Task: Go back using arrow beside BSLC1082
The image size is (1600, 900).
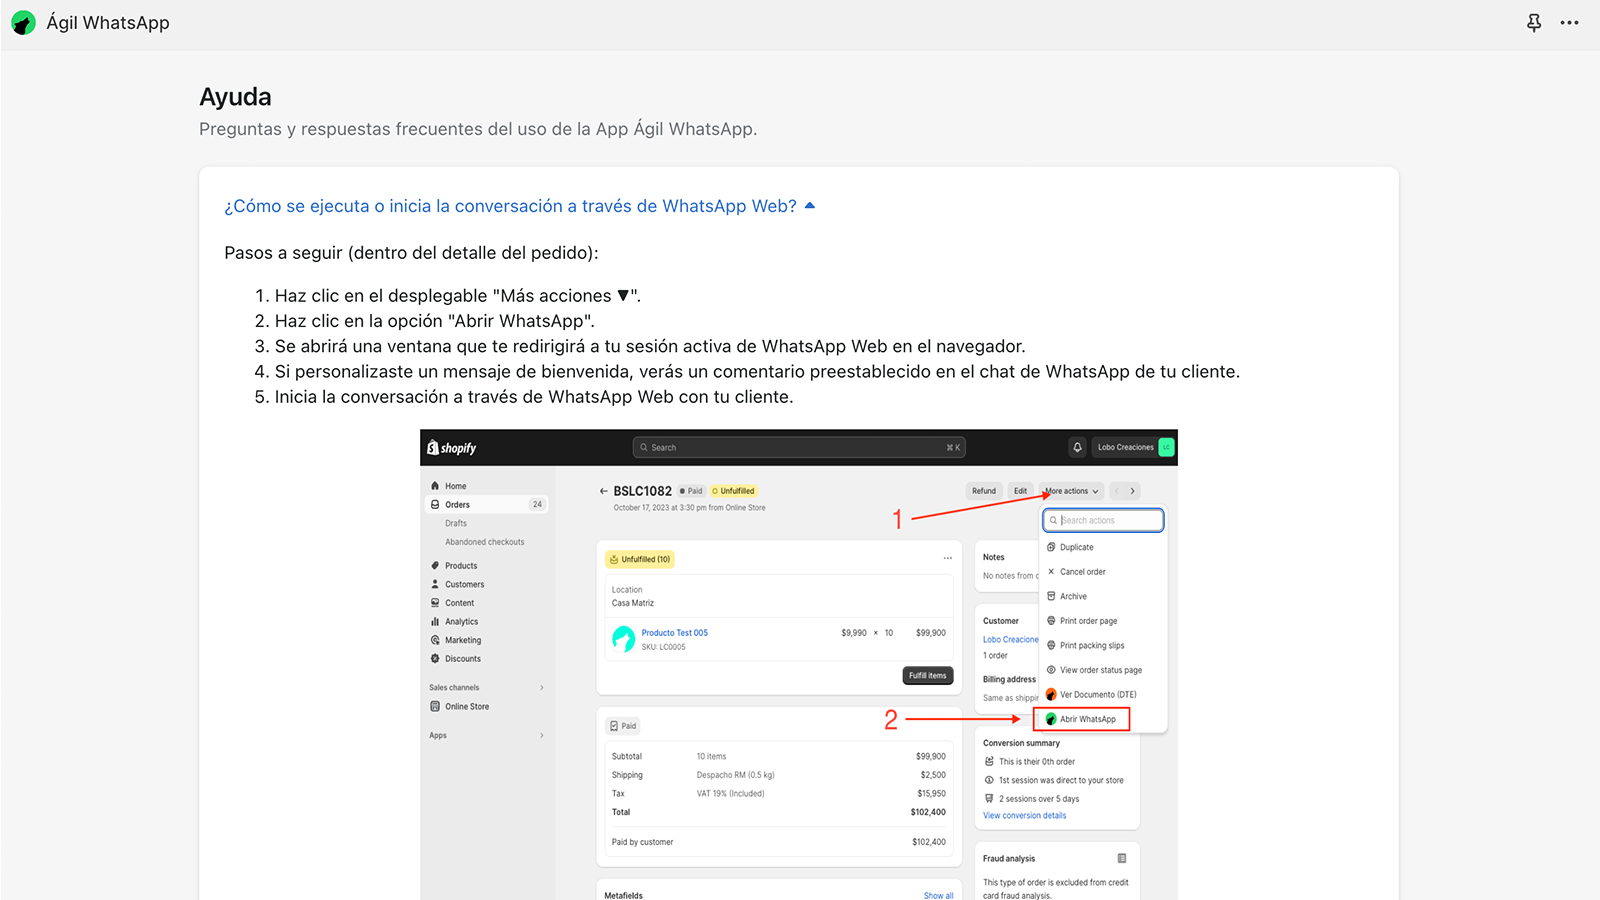Action: point(603,491)
